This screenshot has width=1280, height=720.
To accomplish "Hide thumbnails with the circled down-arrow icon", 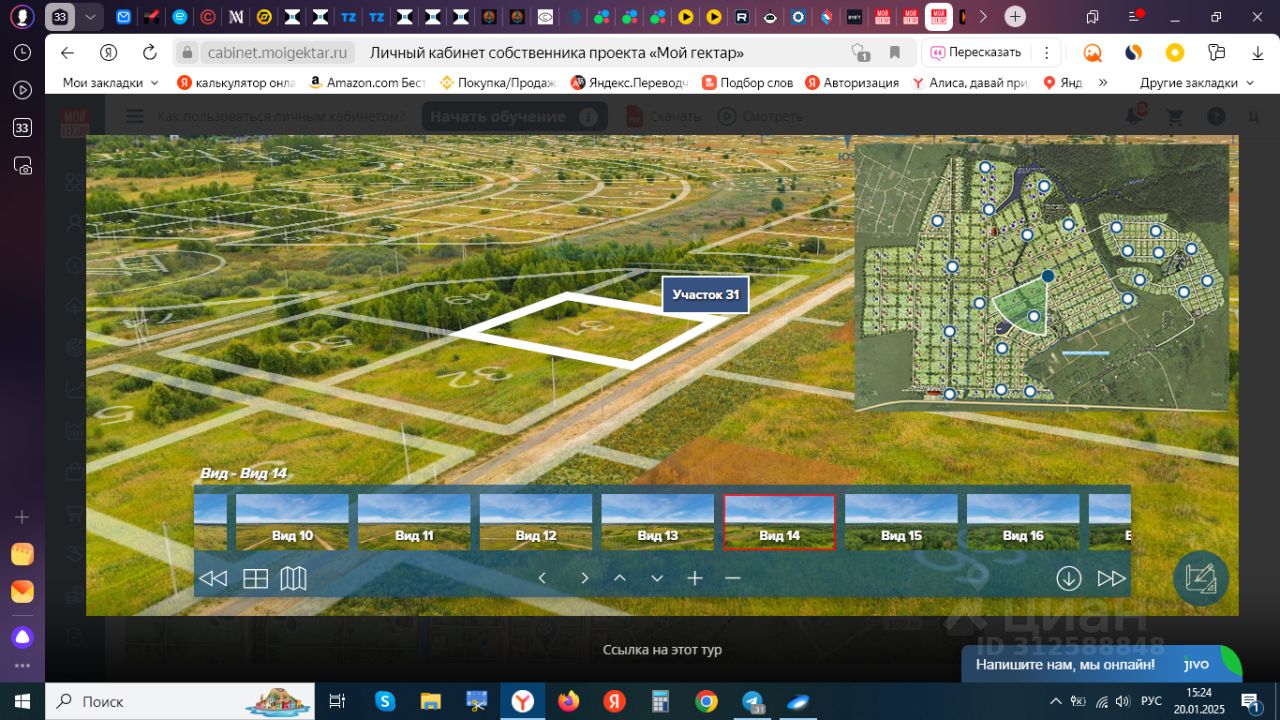I will pyautogui.click(x=1069, y=578).
